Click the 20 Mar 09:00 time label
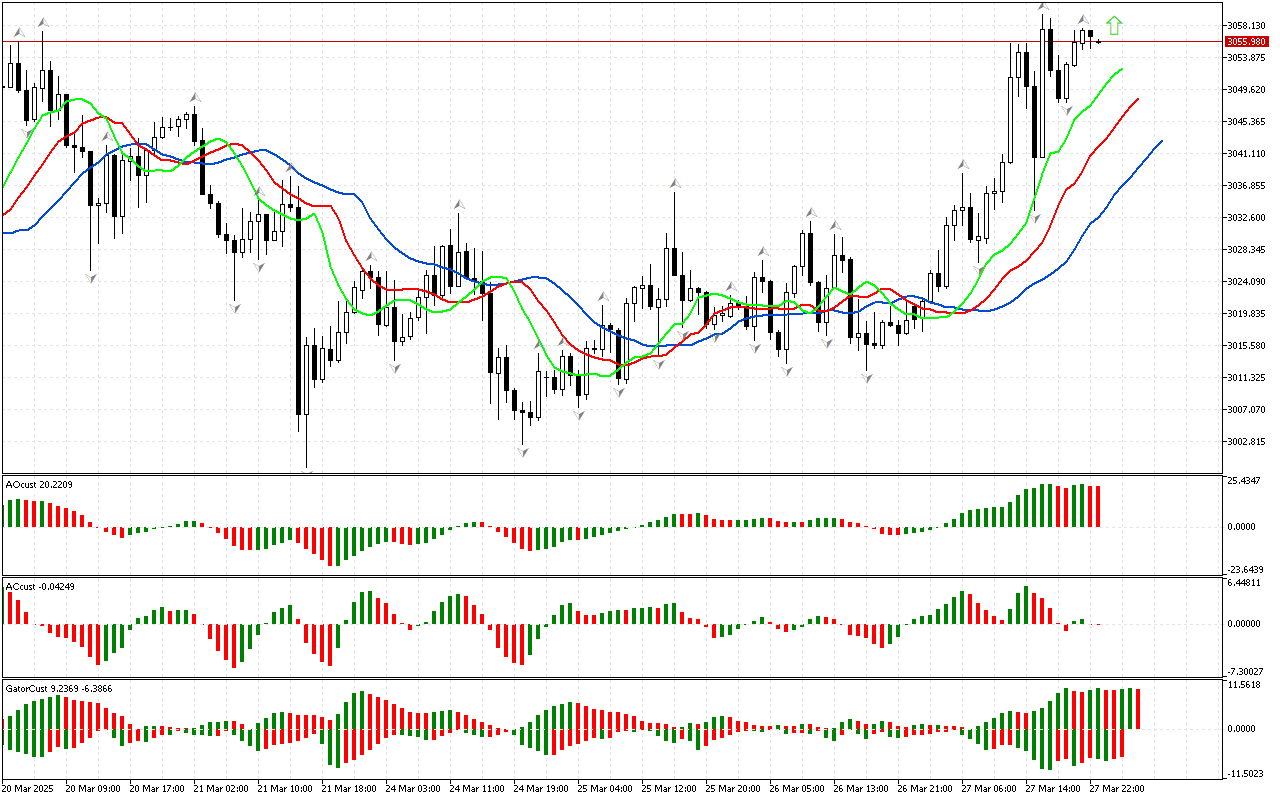This screenshot has width=1280, height=800. (x=91, y=789)
